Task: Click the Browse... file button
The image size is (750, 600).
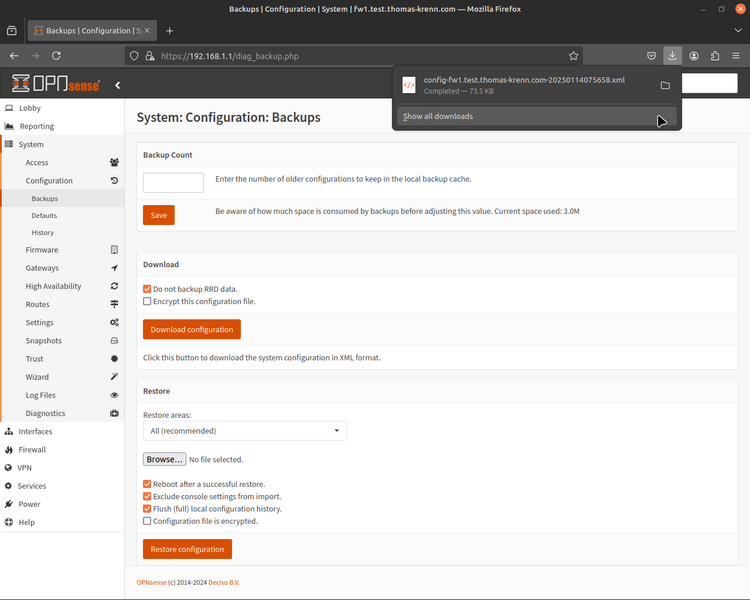Action: click(165, 459)
